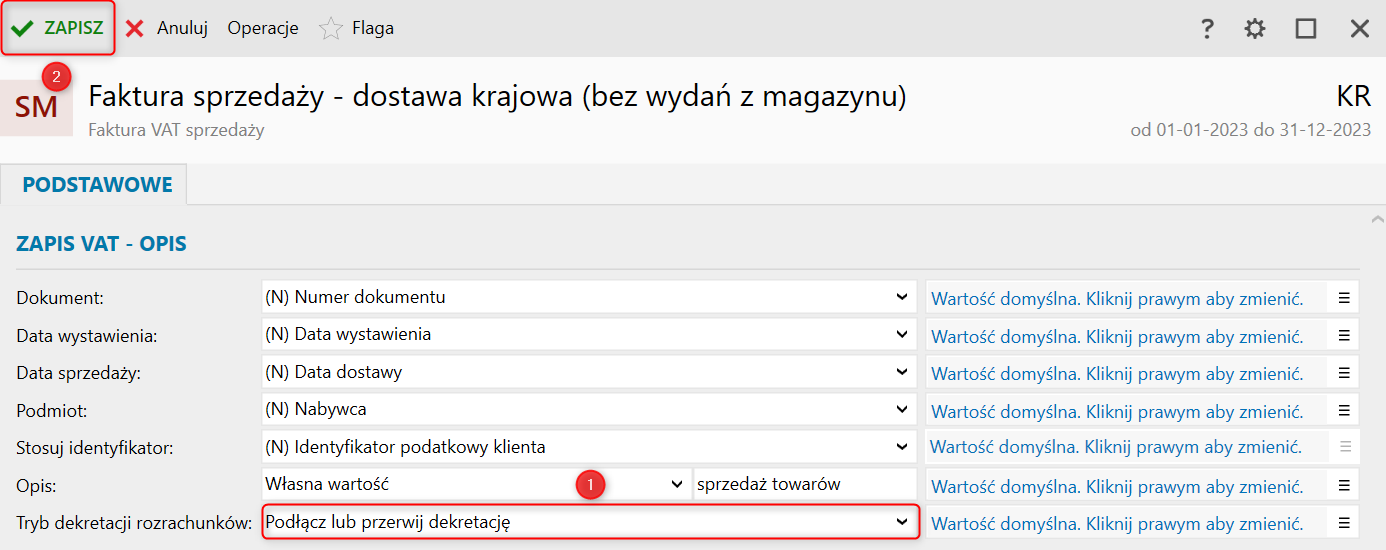Viewport: 1386px width, 550px height.
Task: Collapse the section using the right-side chevron
Action: (1377, 219)
